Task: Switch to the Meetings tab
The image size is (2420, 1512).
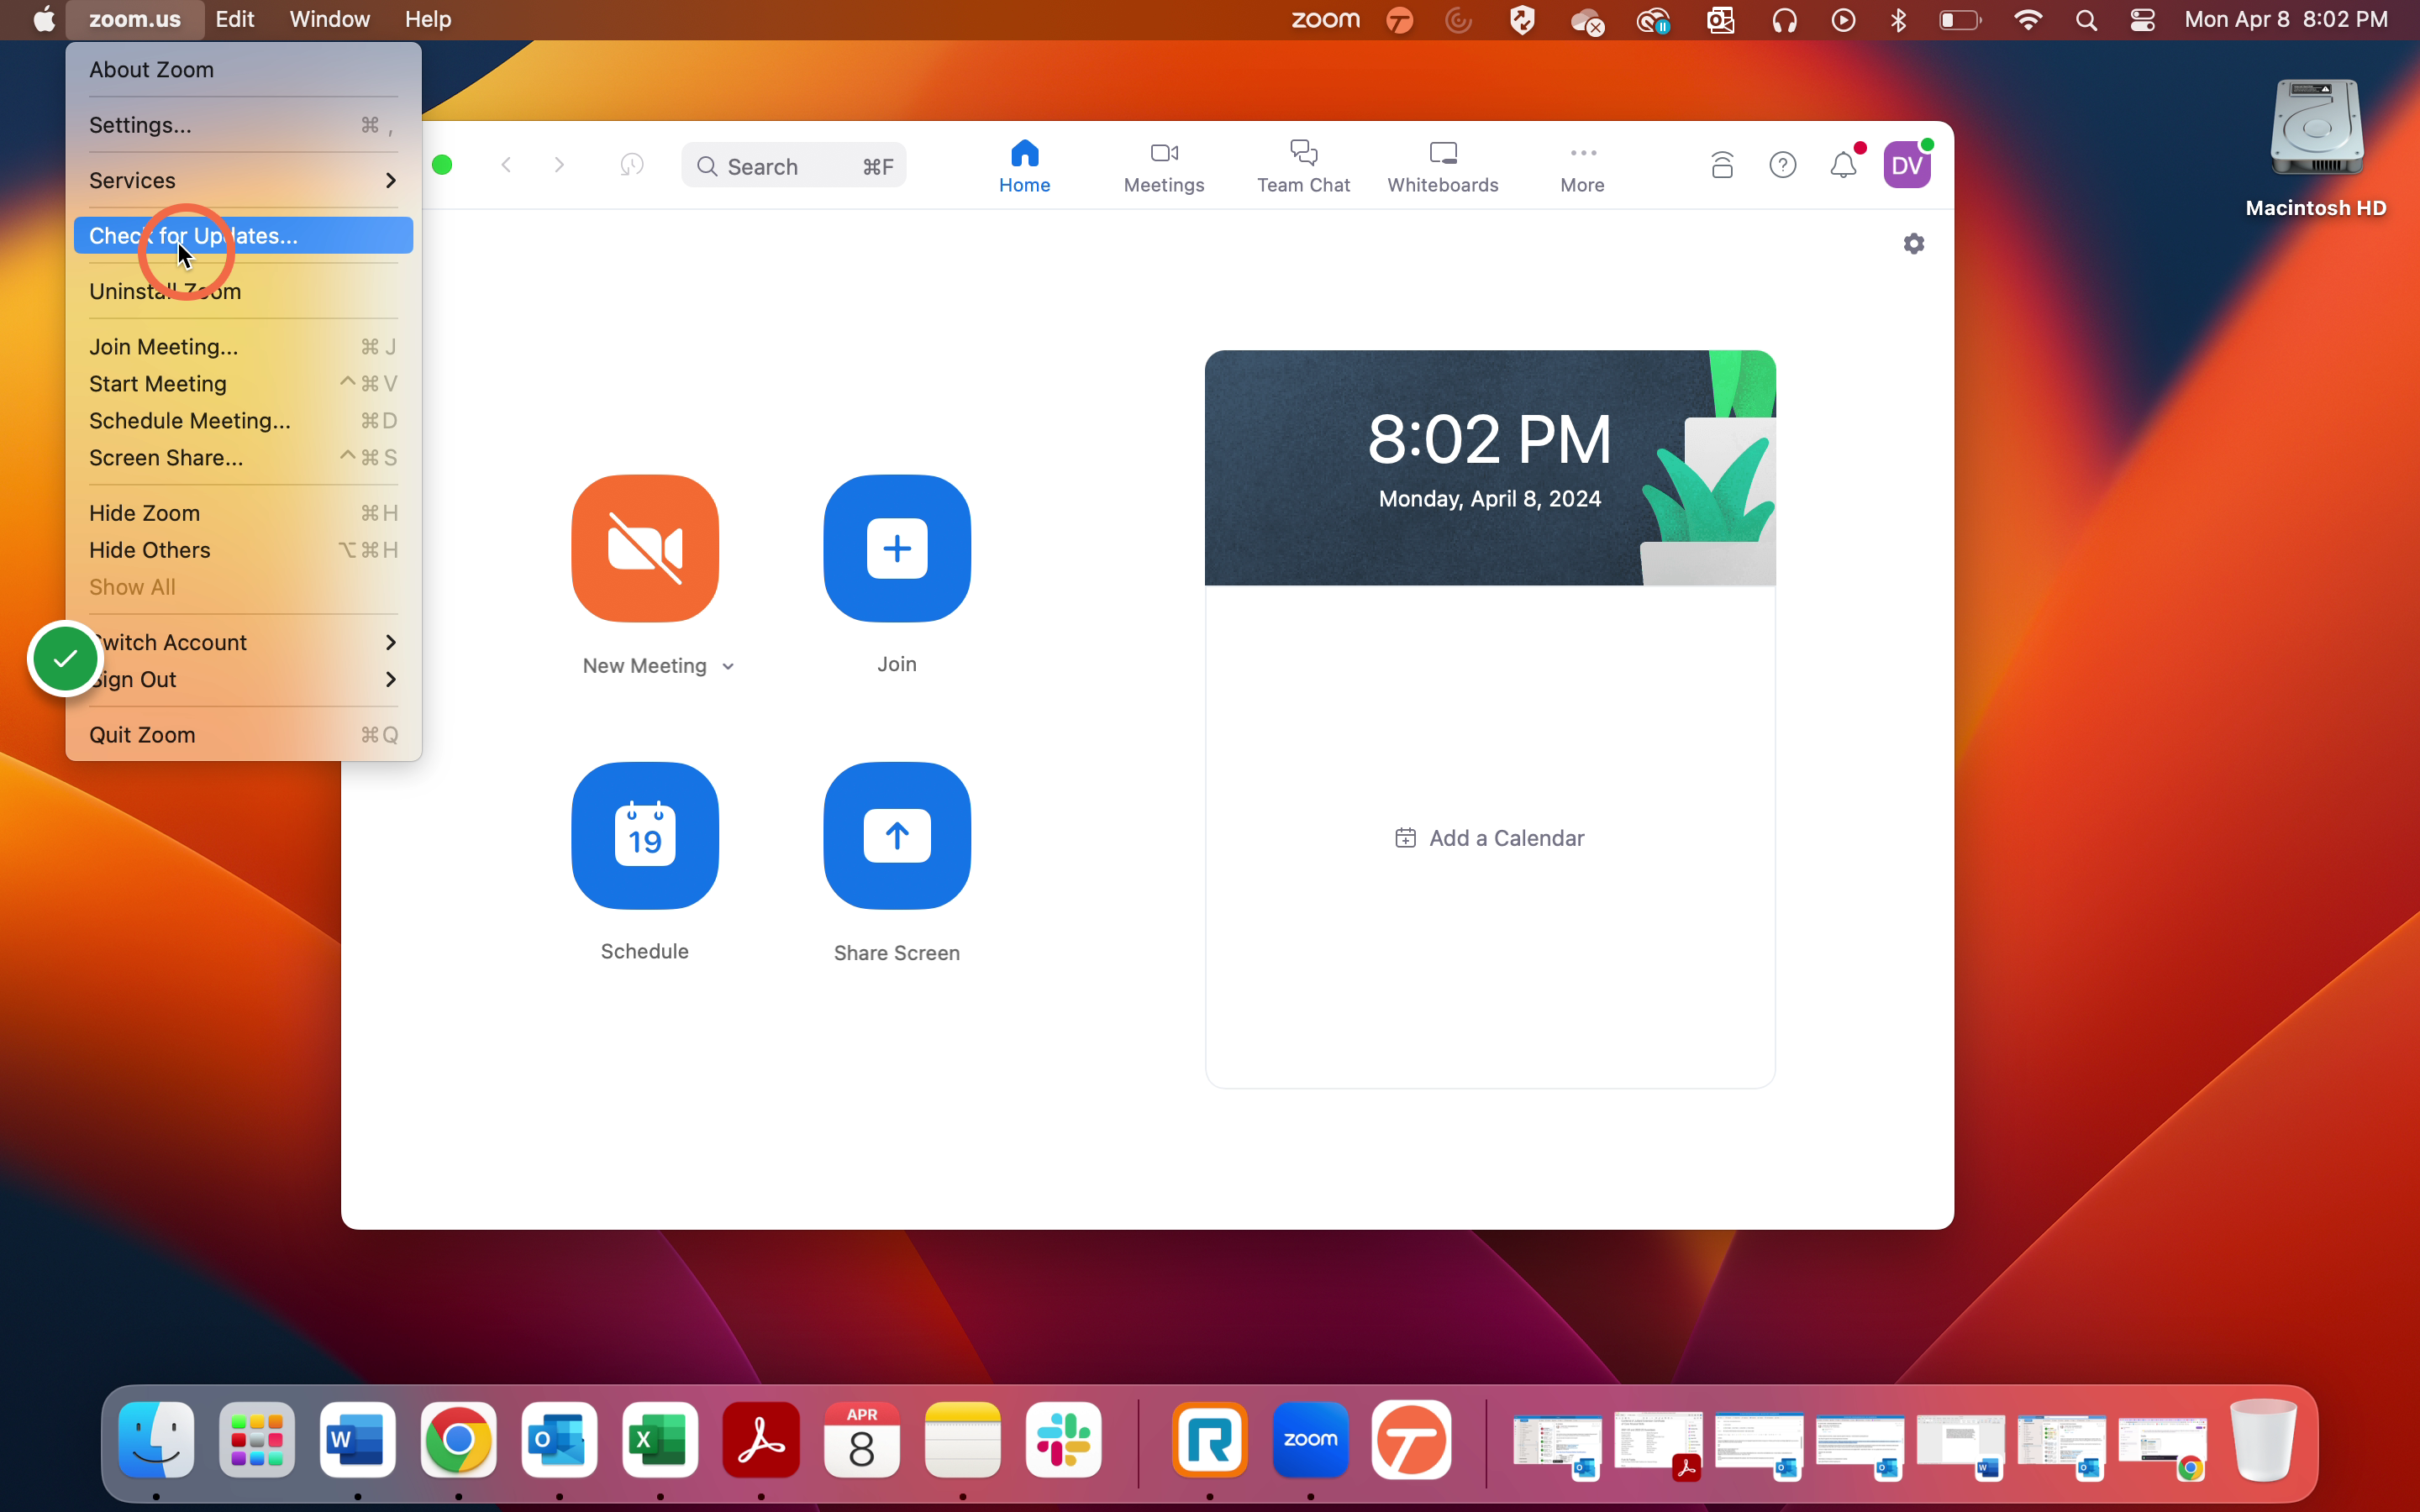Action: (x=1164, y=167)
